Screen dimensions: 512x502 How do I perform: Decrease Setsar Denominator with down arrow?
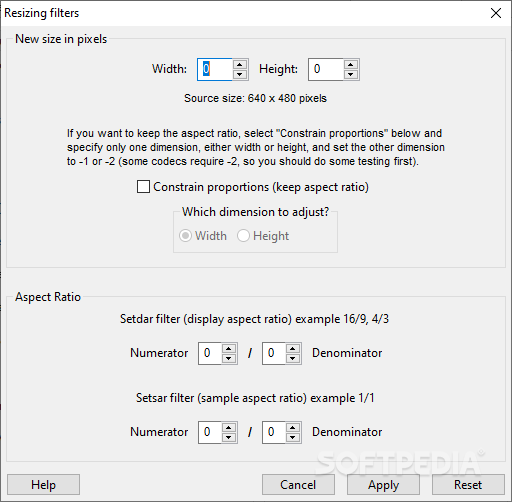pyautogui.click(x=293, y=437)
